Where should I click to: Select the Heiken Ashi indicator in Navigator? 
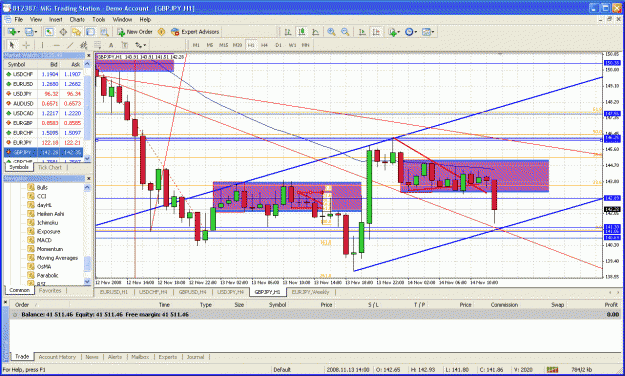click(50, 214)
